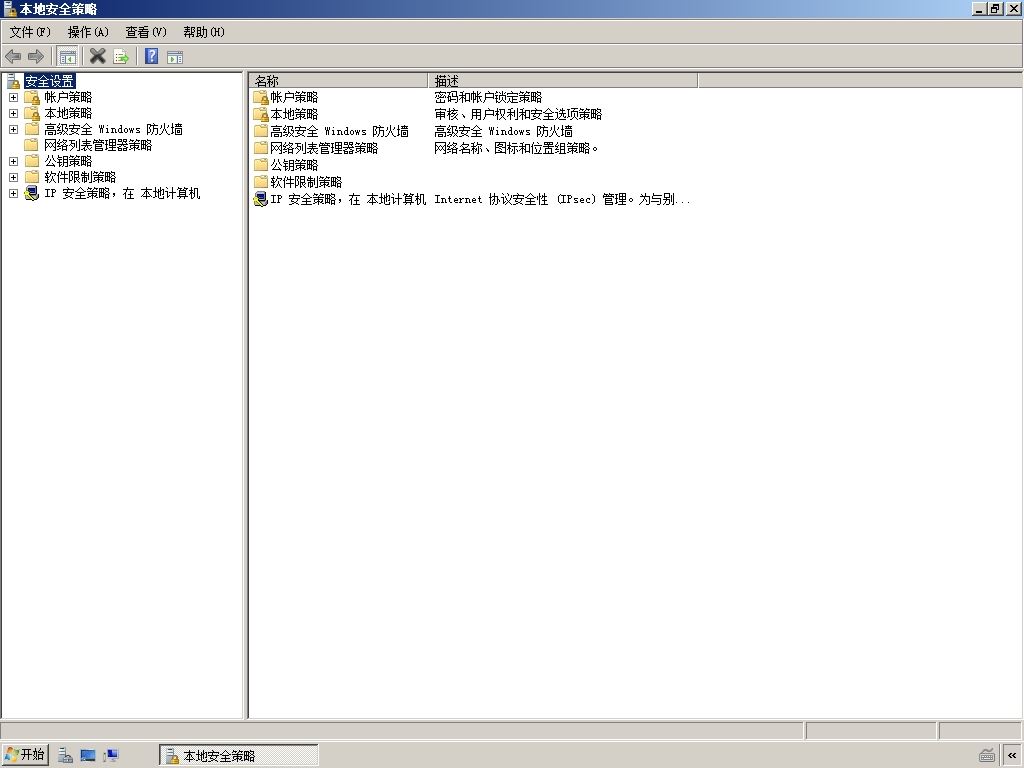
Task: Select 公钥策略 row in list pane
Action: click(295, 165)
